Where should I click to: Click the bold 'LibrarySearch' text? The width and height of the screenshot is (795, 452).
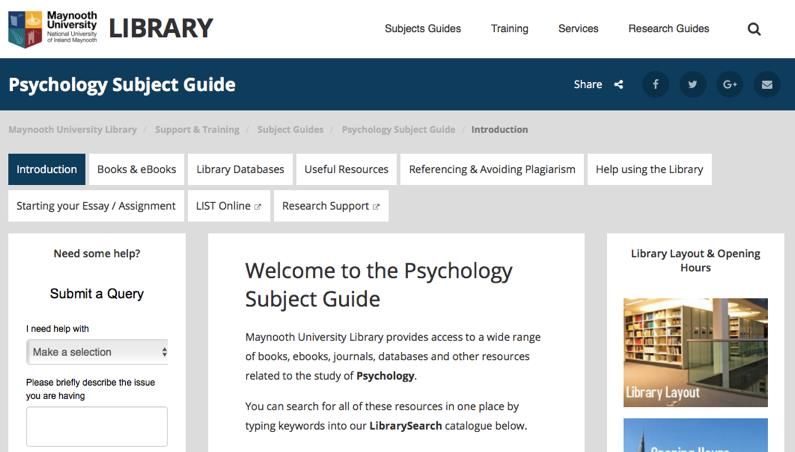406,426
